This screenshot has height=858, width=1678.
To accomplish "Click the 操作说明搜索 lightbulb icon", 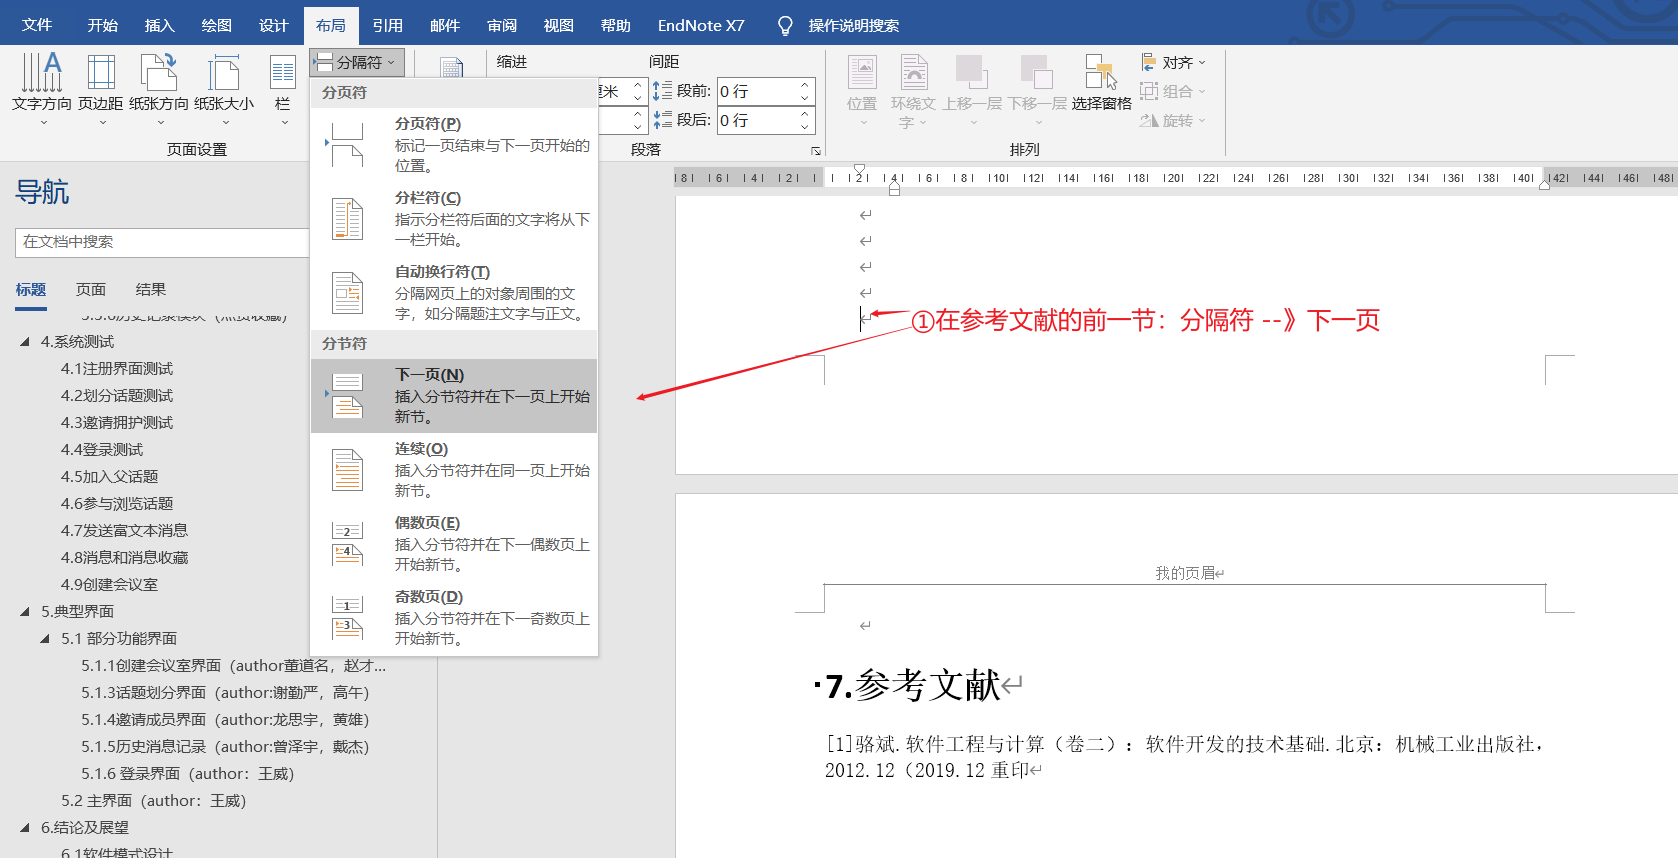I will 785,26.
